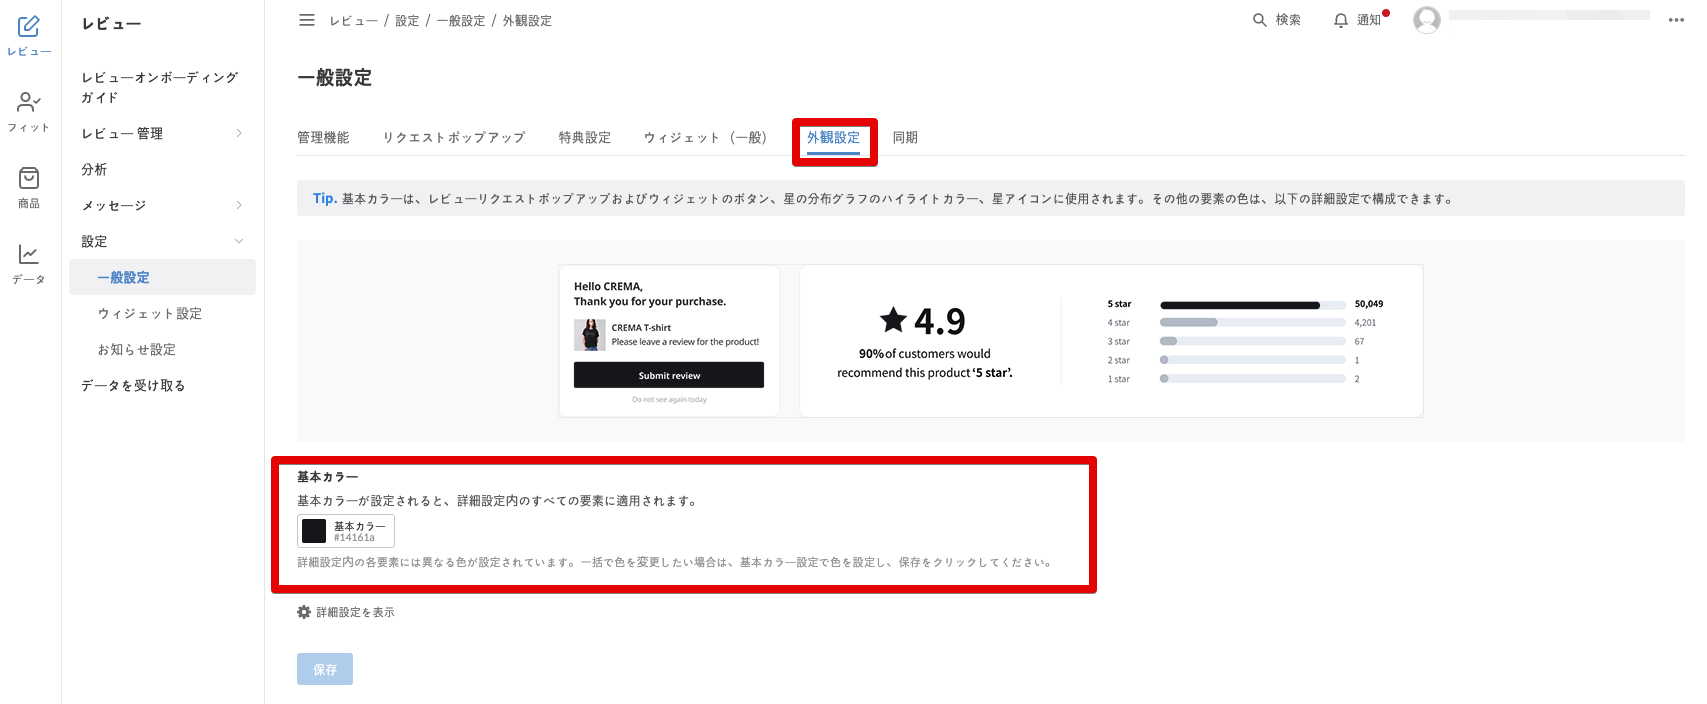This screenshot has height=704, width=1707.
Task: Open the フィット person icon
Action: pyautogui.click(x=29, y=102)
